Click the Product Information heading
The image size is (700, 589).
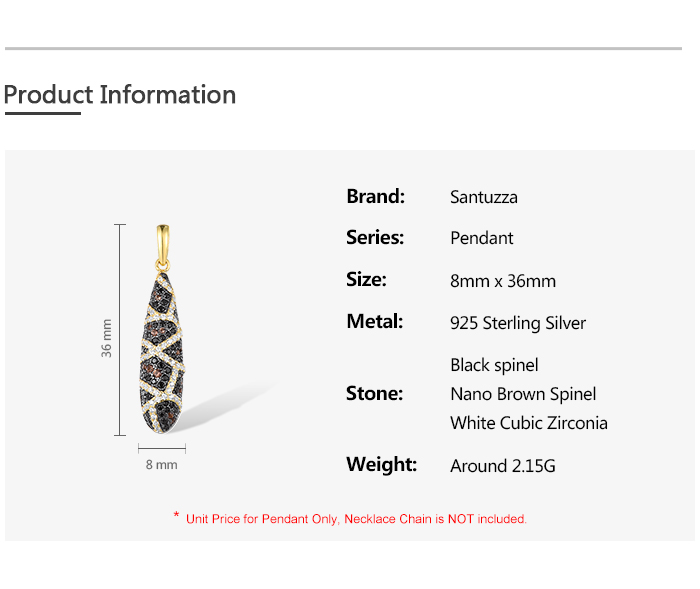(x=120, y=95)
